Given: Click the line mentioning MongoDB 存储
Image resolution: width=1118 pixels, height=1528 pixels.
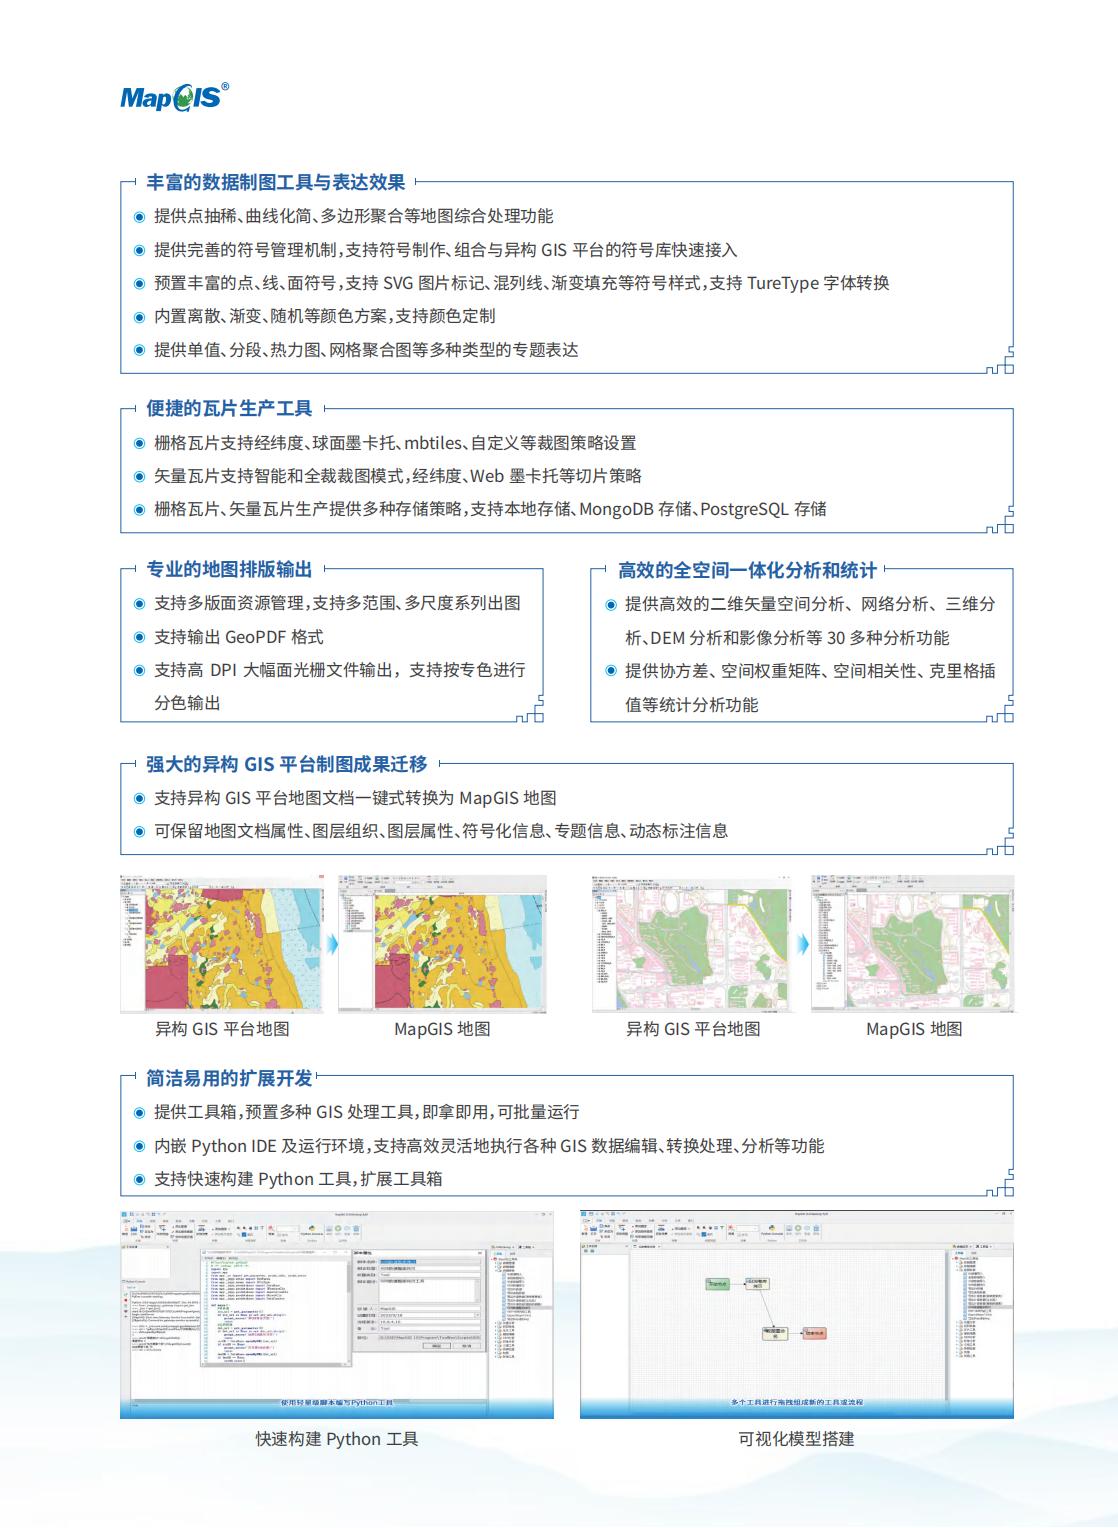Looking at the screenshot, I should (490, 509).
